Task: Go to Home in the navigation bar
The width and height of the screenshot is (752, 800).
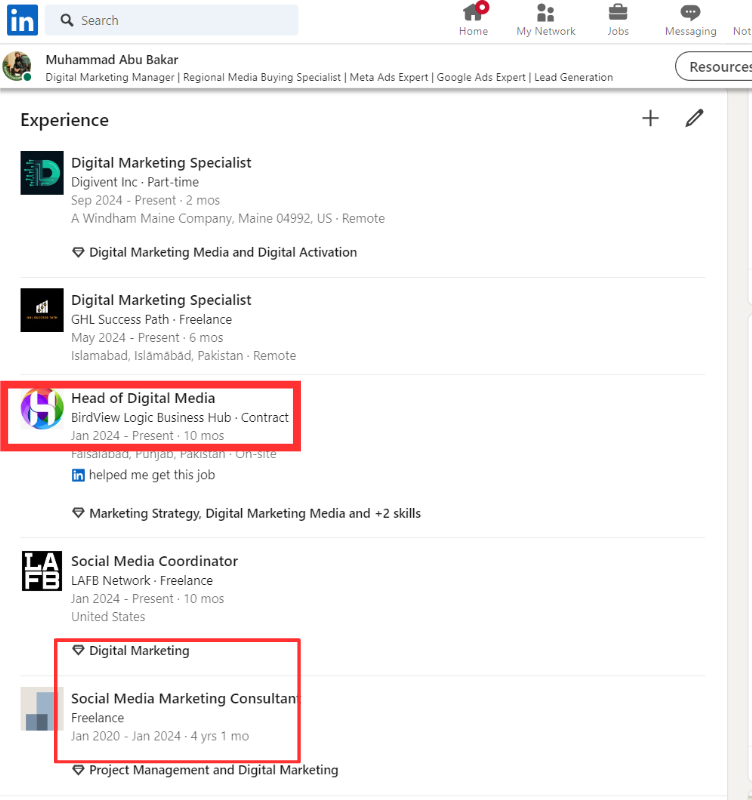Action: coord(473,20)
